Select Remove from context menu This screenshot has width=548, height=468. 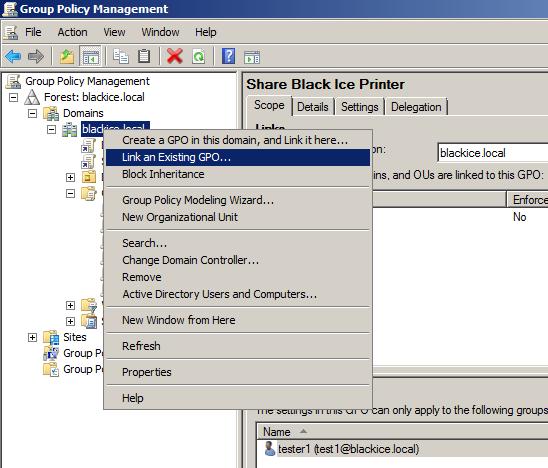click(238, 277)
